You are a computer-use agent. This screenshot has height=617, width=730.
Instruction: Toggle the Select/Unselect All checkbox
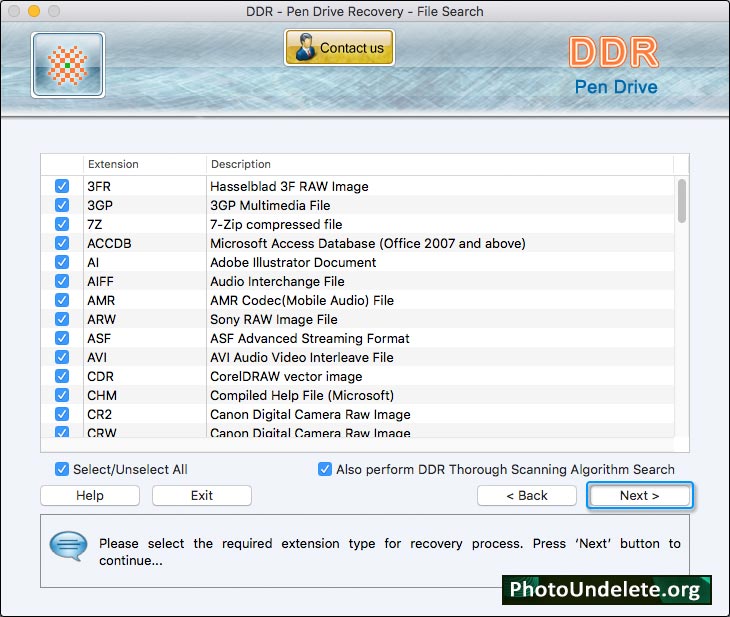point(62,469)
